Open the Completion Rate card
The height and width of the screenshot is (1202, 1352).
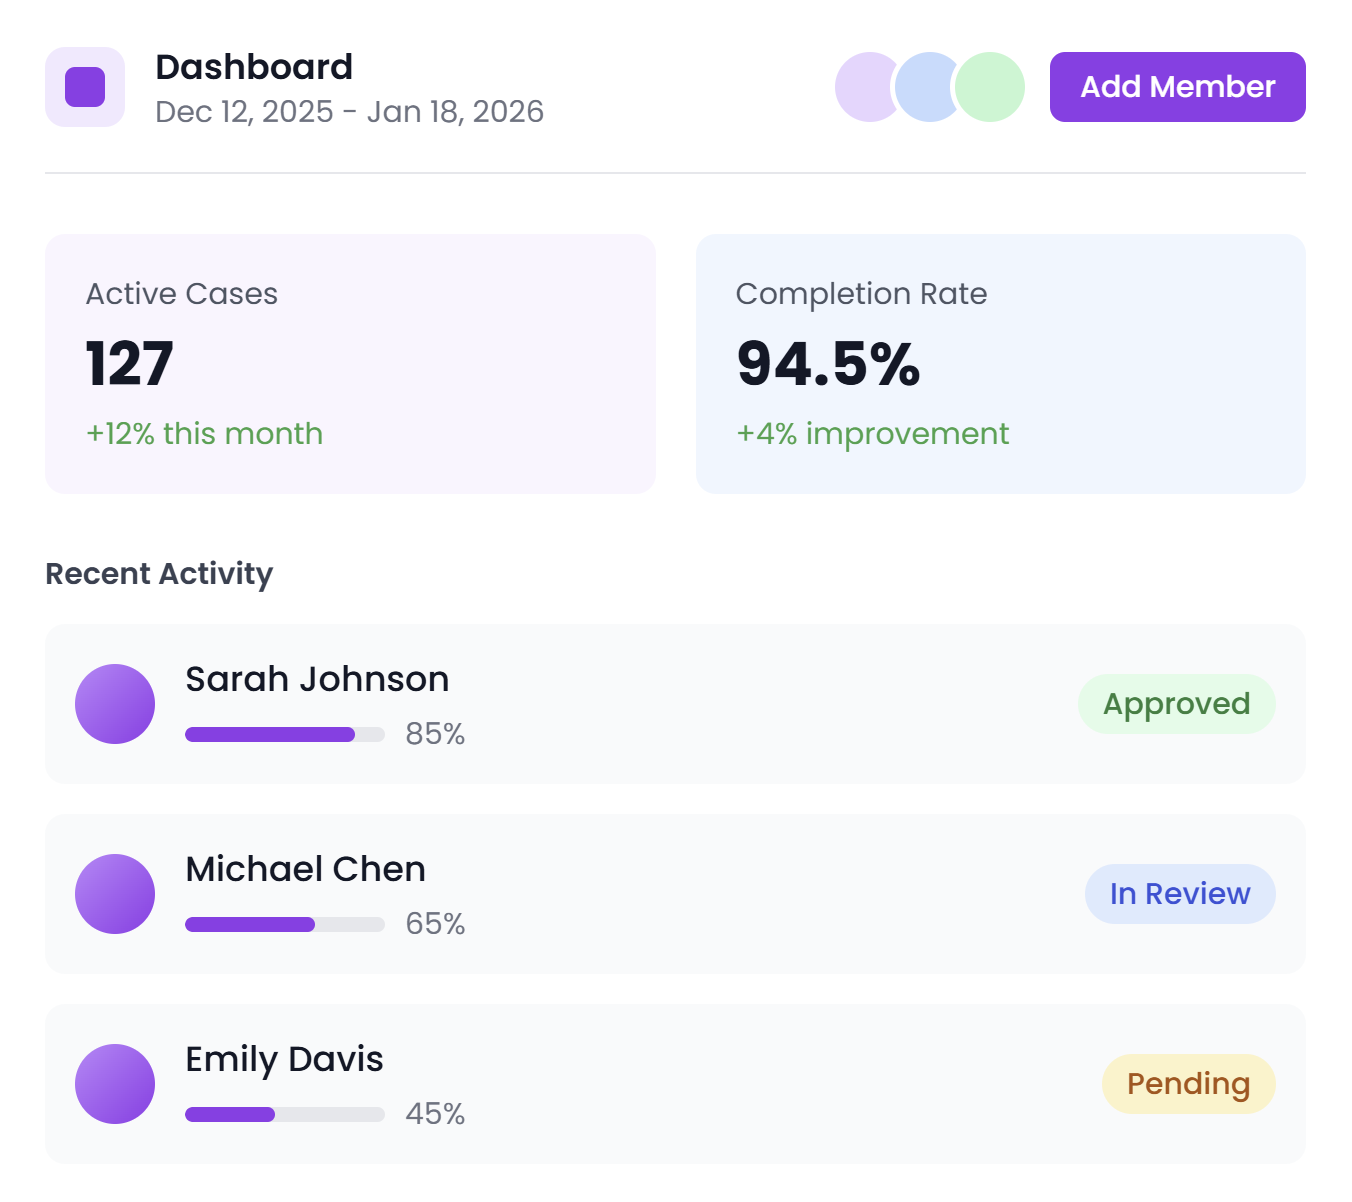point(1000,364)
